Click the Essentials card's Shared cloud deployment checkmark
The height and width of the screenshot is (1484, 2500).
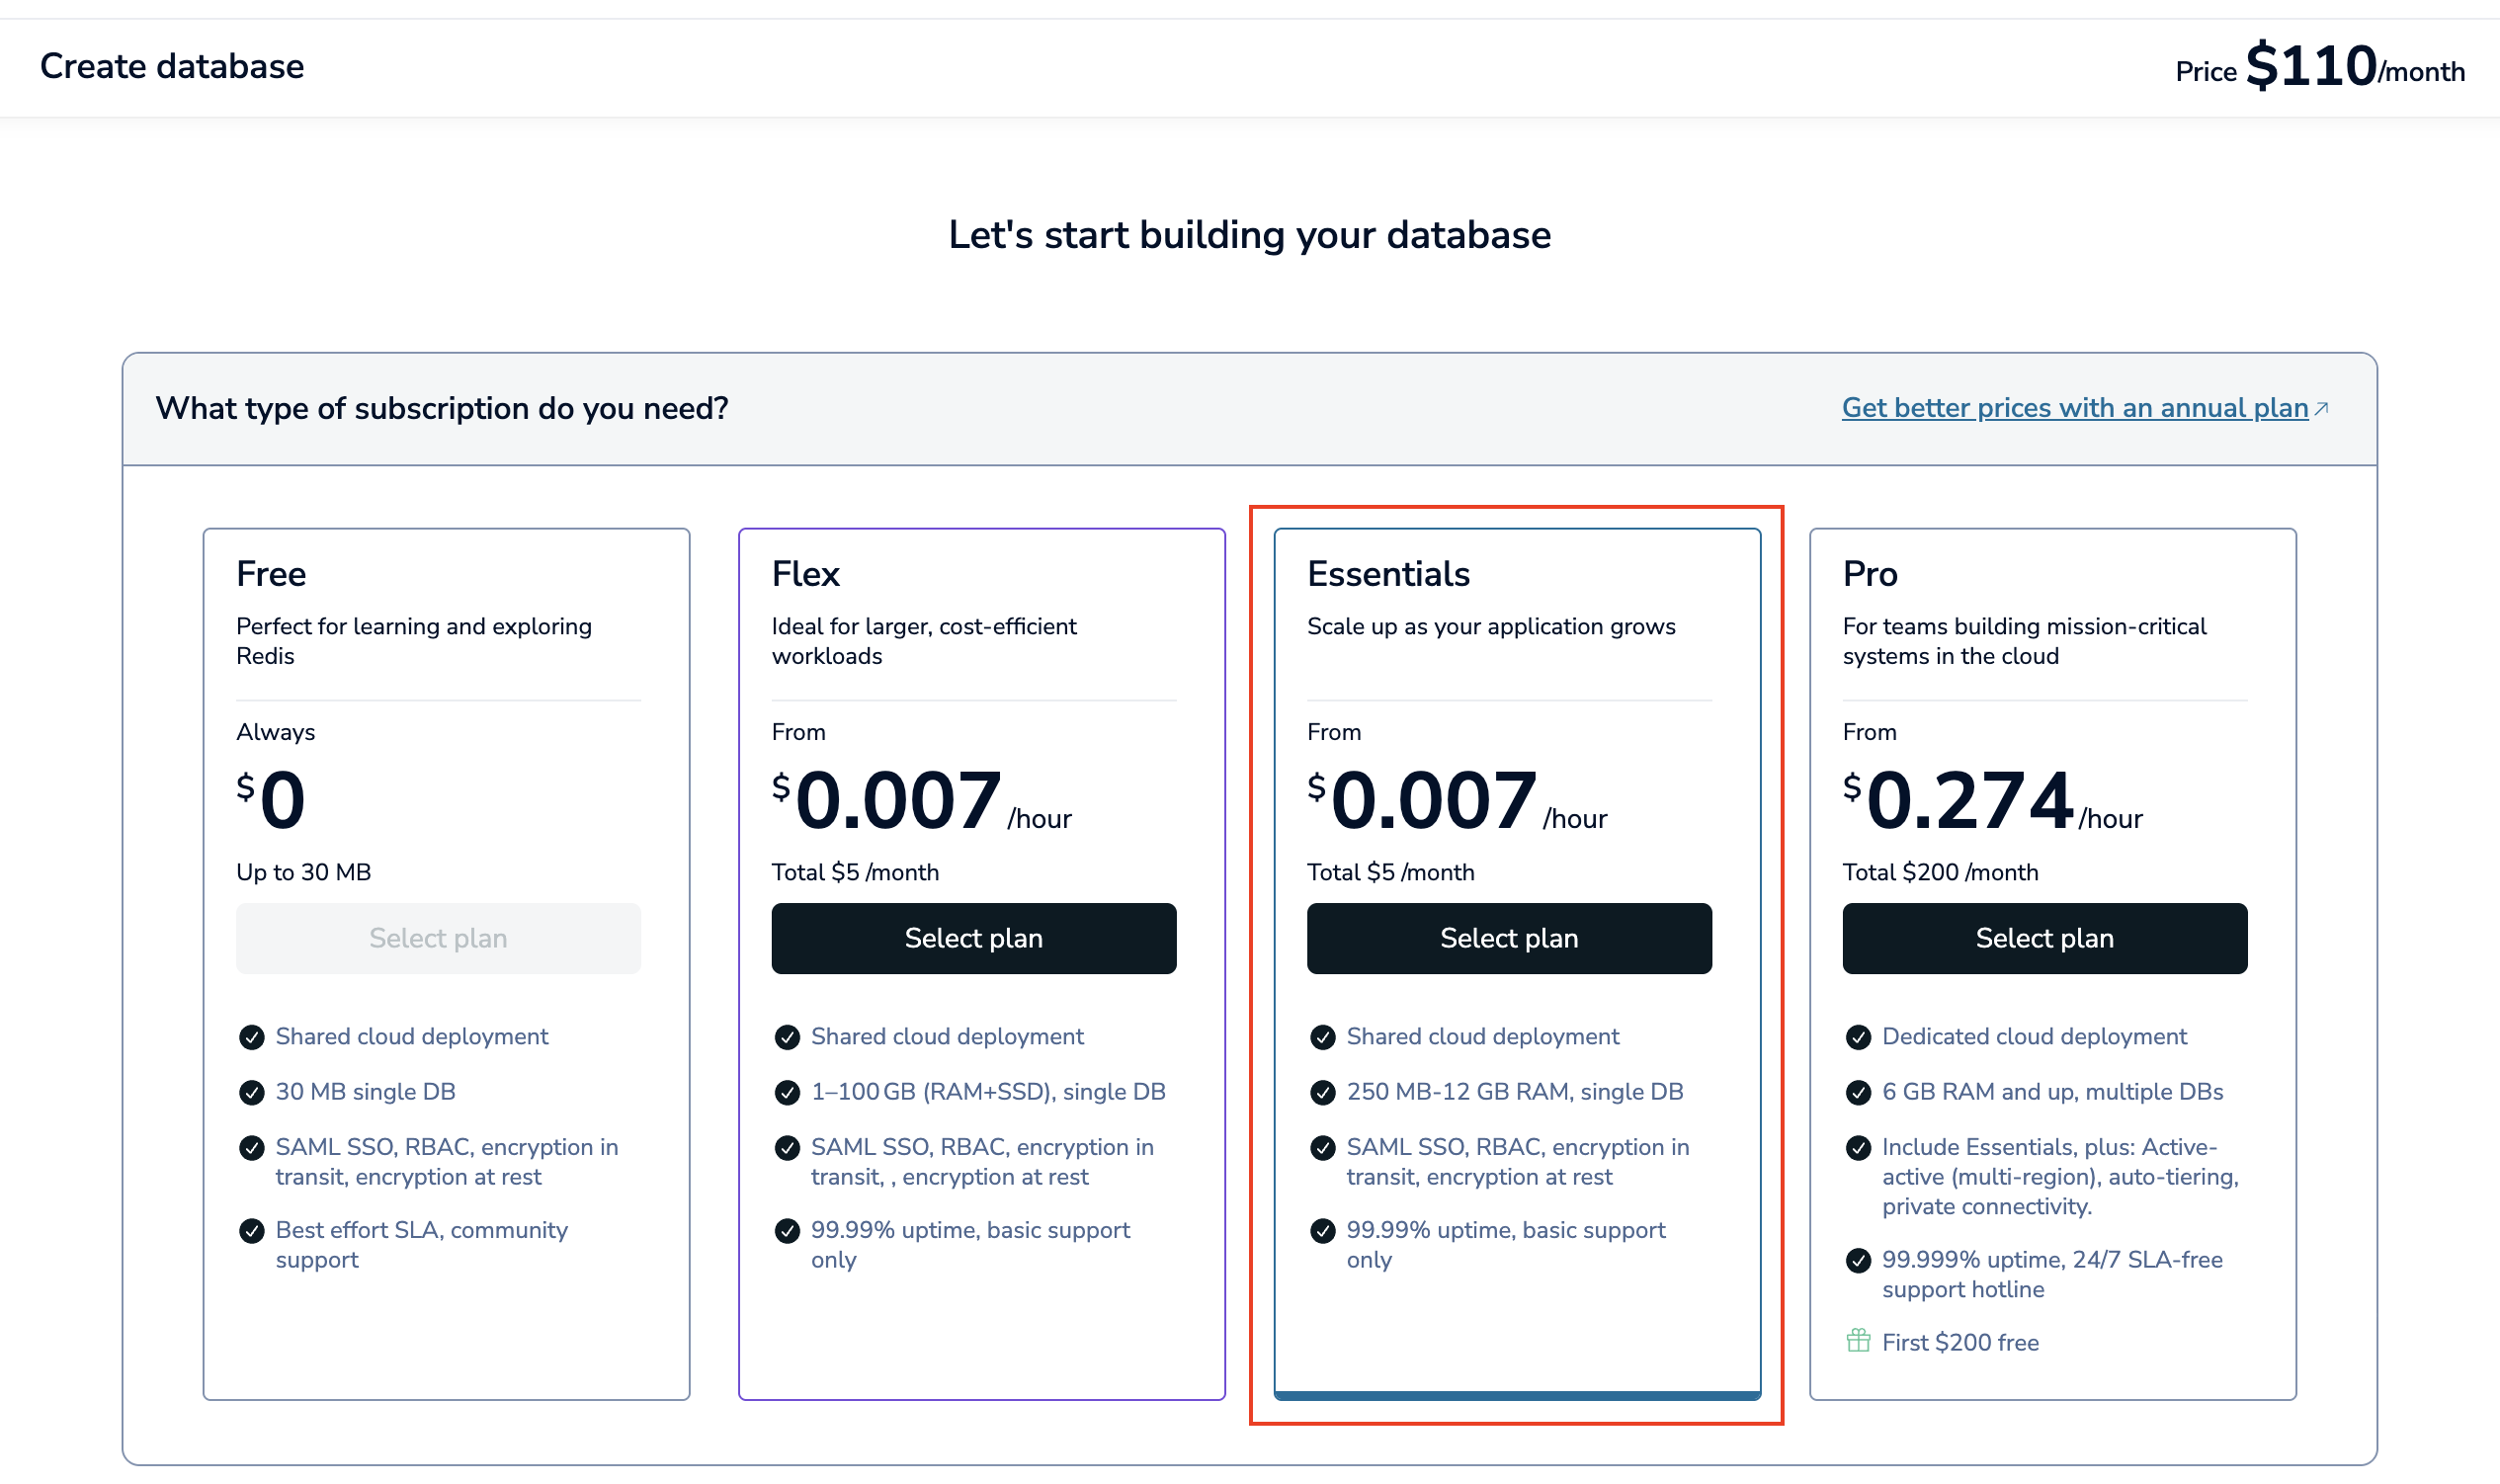click(x=1322, y=1037)
